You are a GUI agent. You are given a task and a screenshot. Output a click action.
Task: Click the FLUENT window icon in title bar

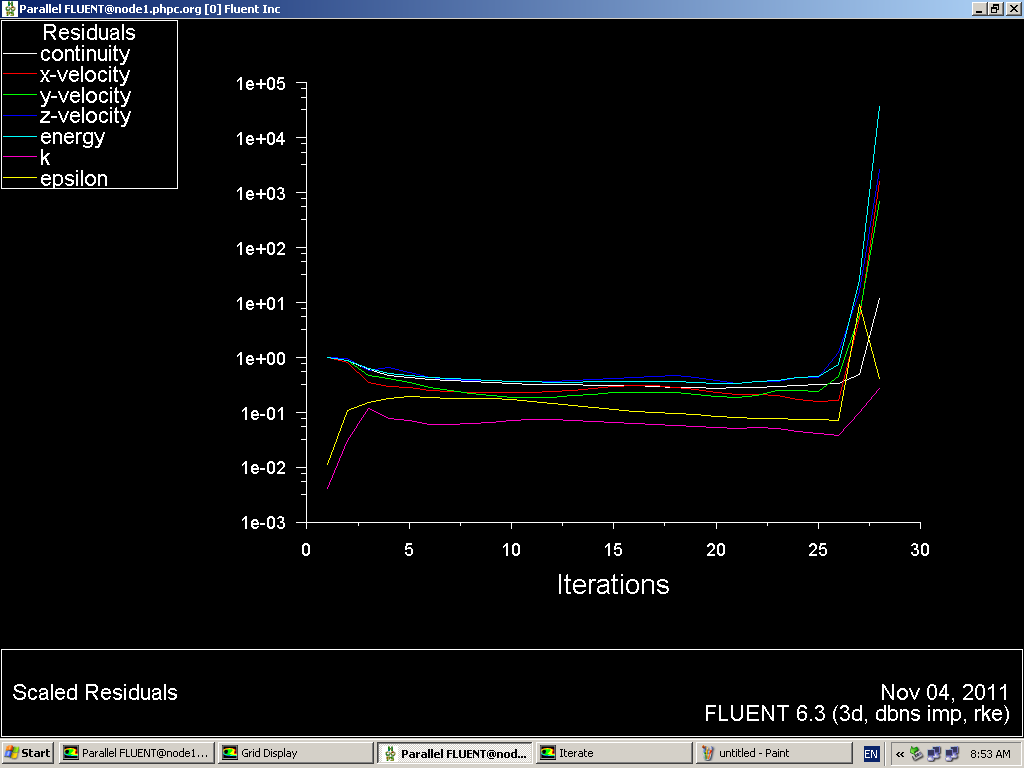pyautogui.click(x=10, y=9)
